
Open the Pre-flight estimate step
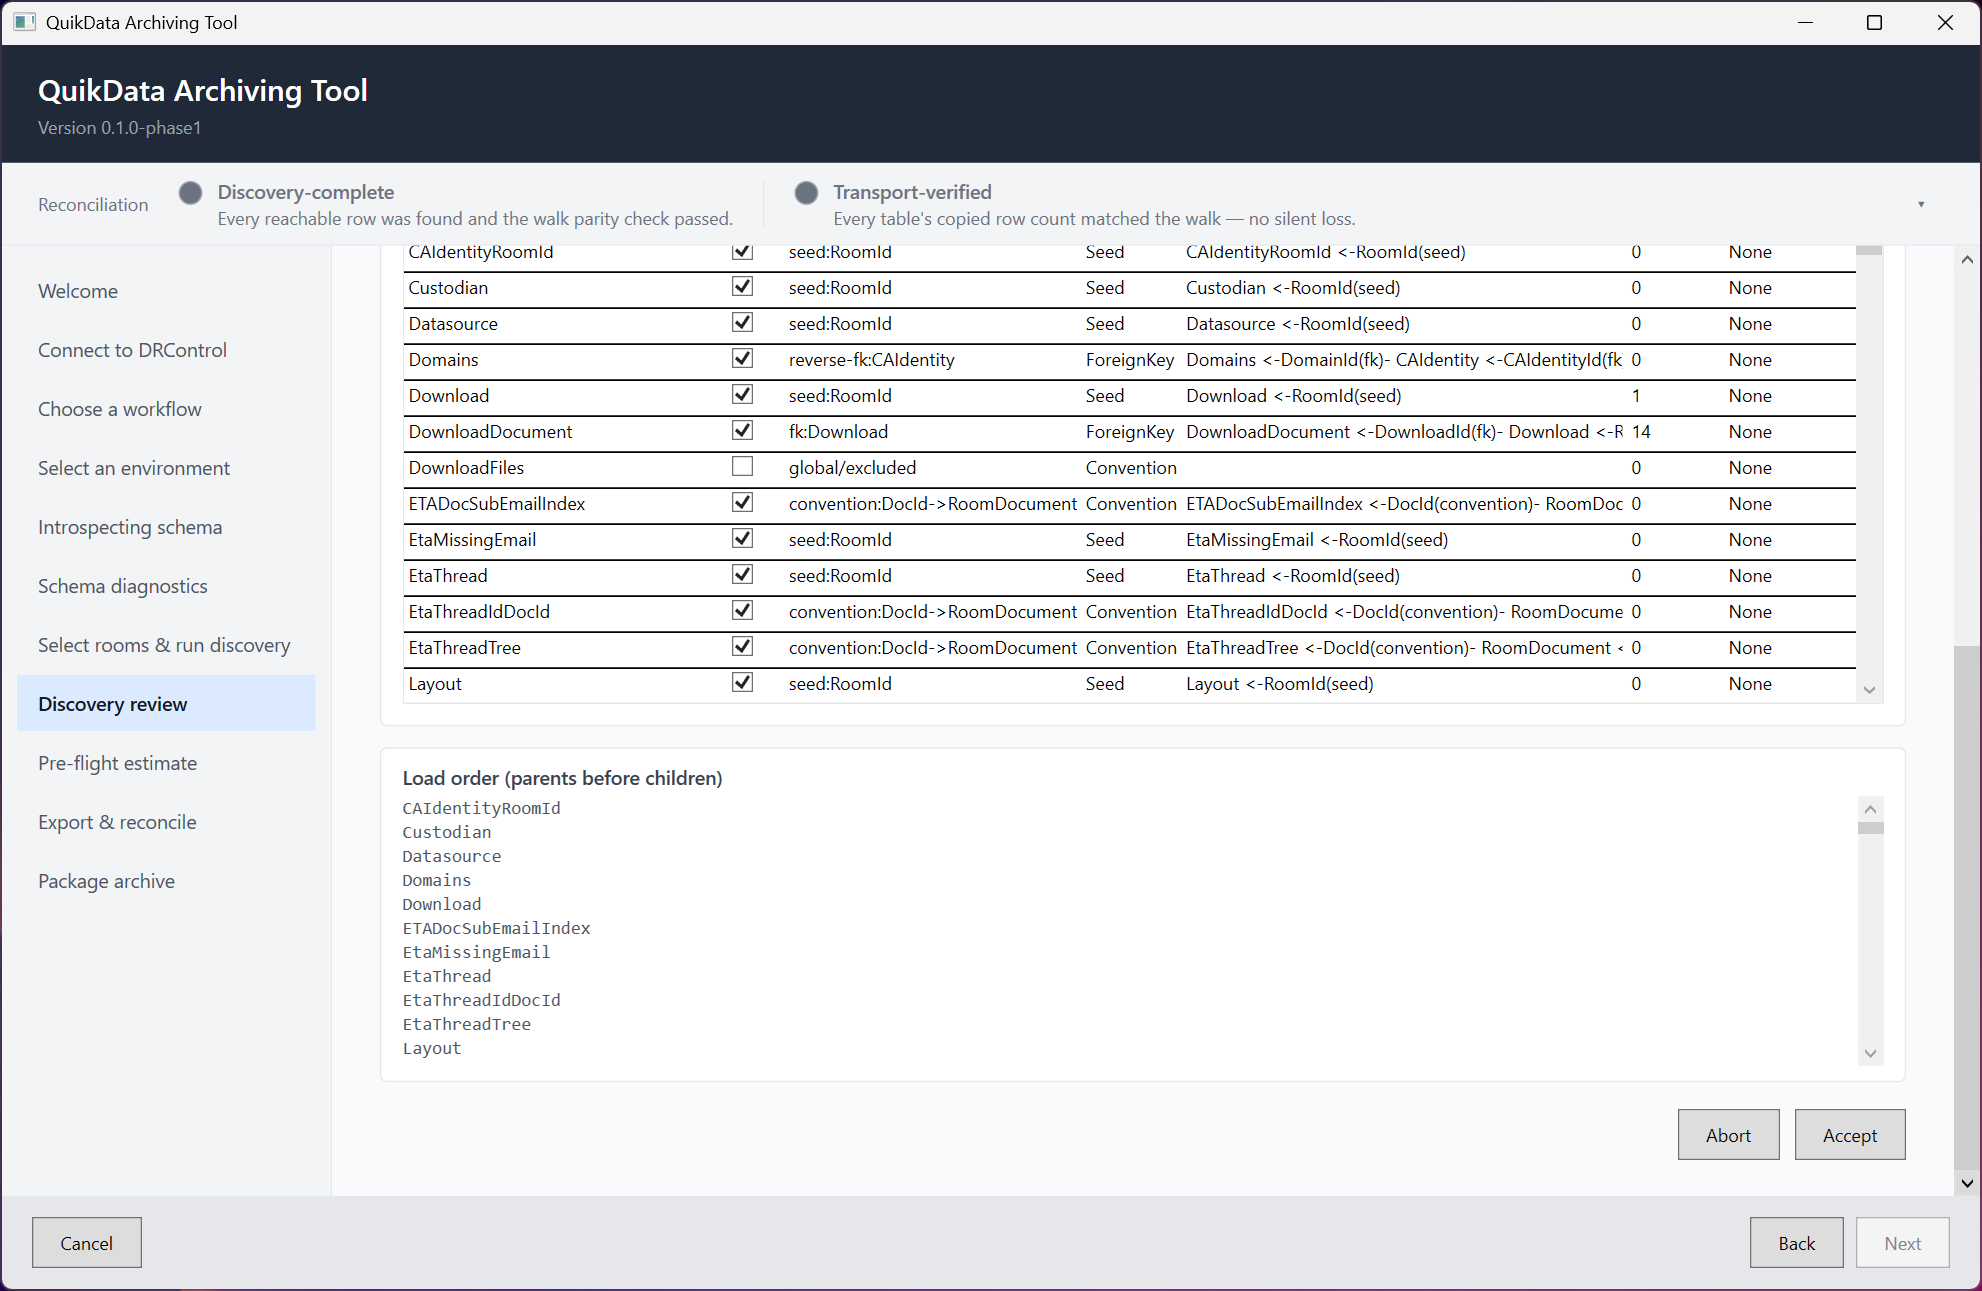[x=166, y=763]
